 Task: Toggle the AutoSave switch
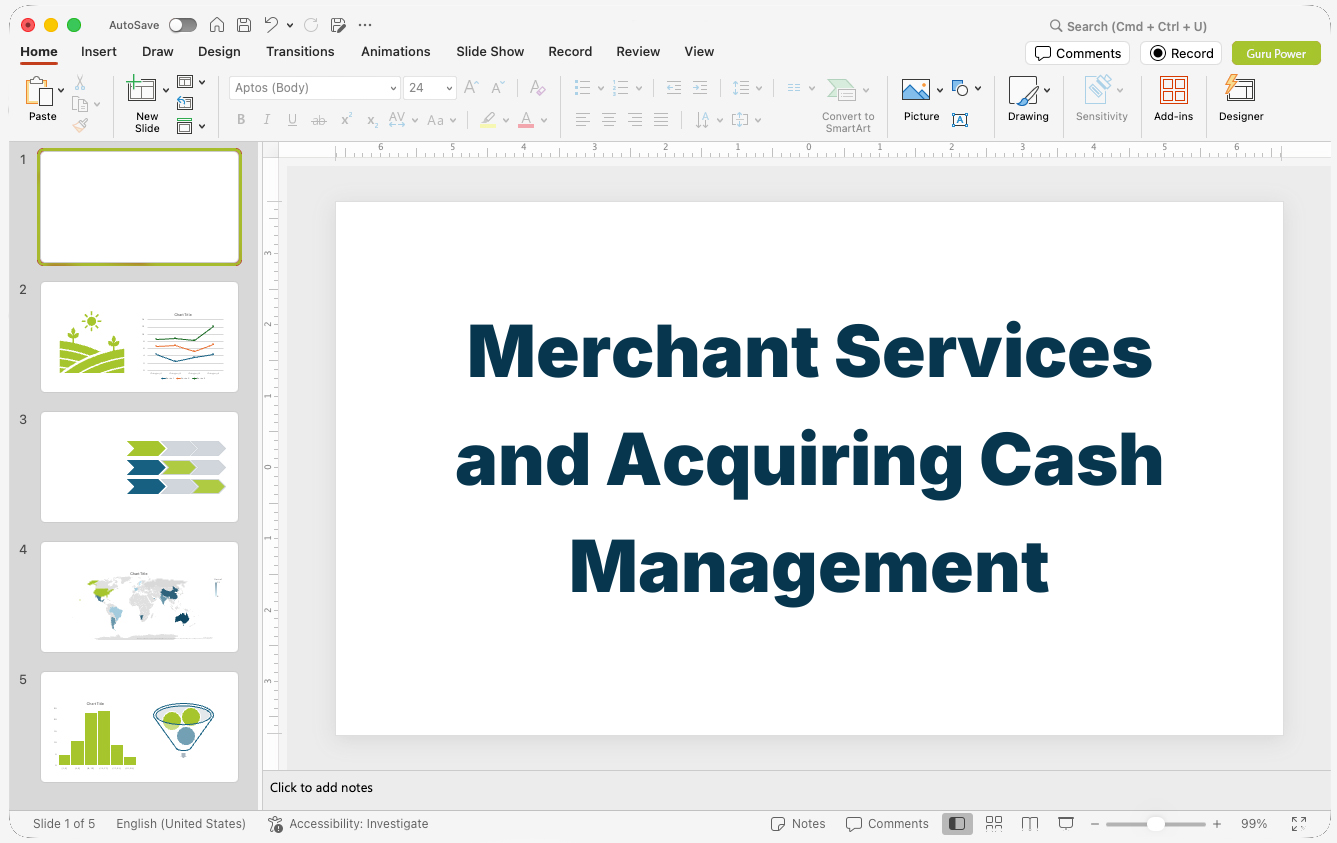183,25
